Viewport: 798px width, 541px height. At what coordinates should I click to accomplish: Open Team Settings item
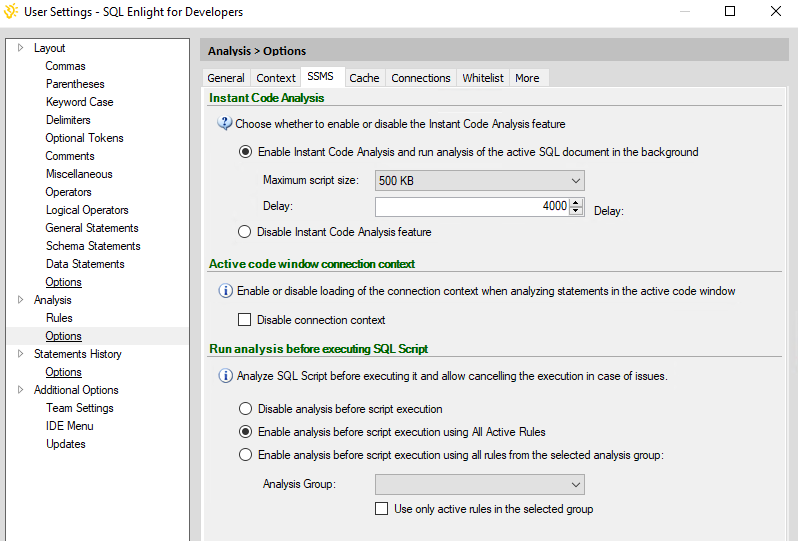tap(80, 408)
